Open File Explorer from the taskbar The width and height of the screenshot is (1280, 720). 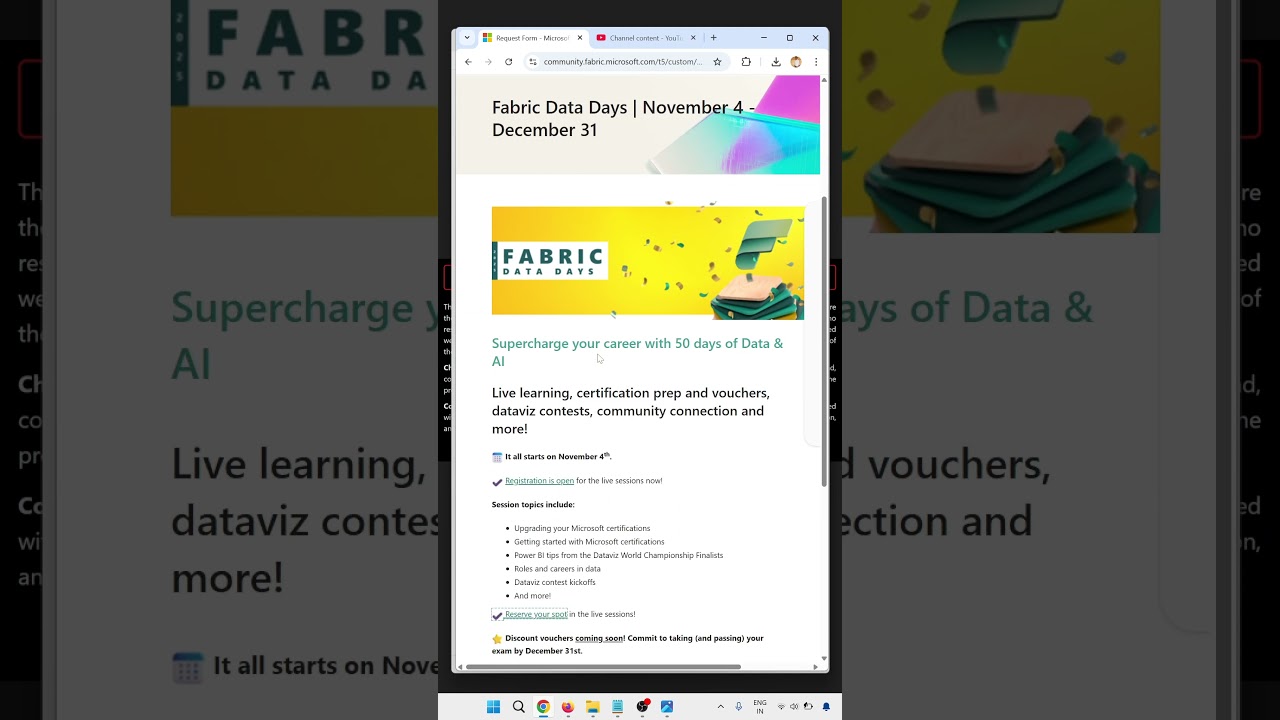tap(592, 707)
